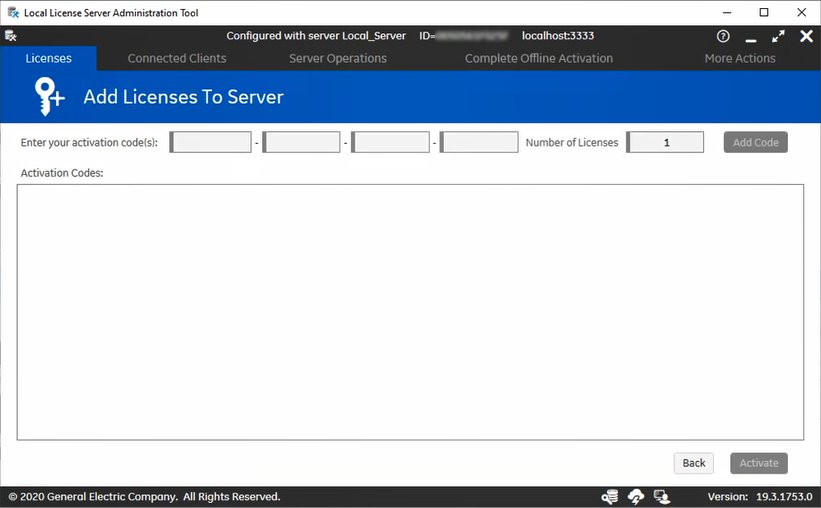Viewport: 821px width, 508px height.
Task: Click the inner minimize dash icon
Action: pos(751,40)
